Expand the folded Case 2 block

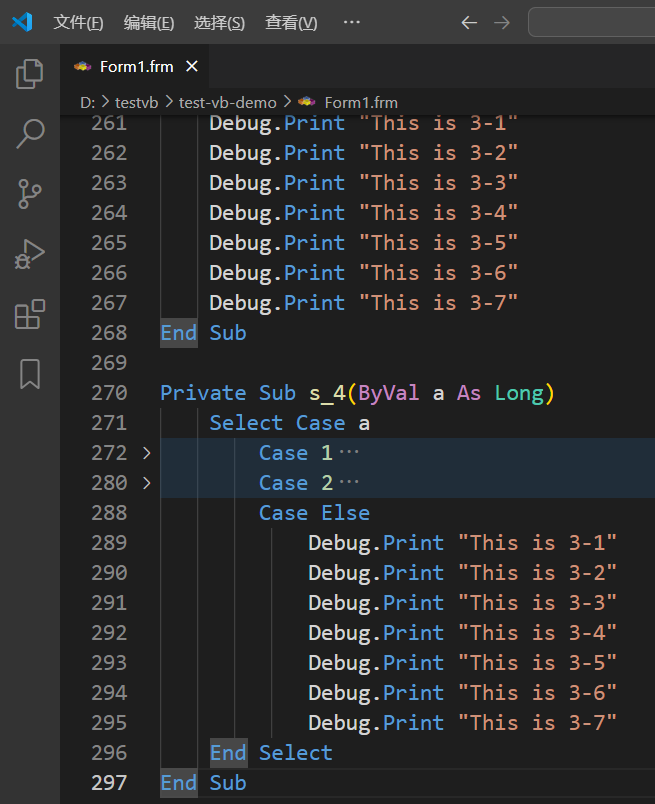pyautogui.click(x=147, y=483)
